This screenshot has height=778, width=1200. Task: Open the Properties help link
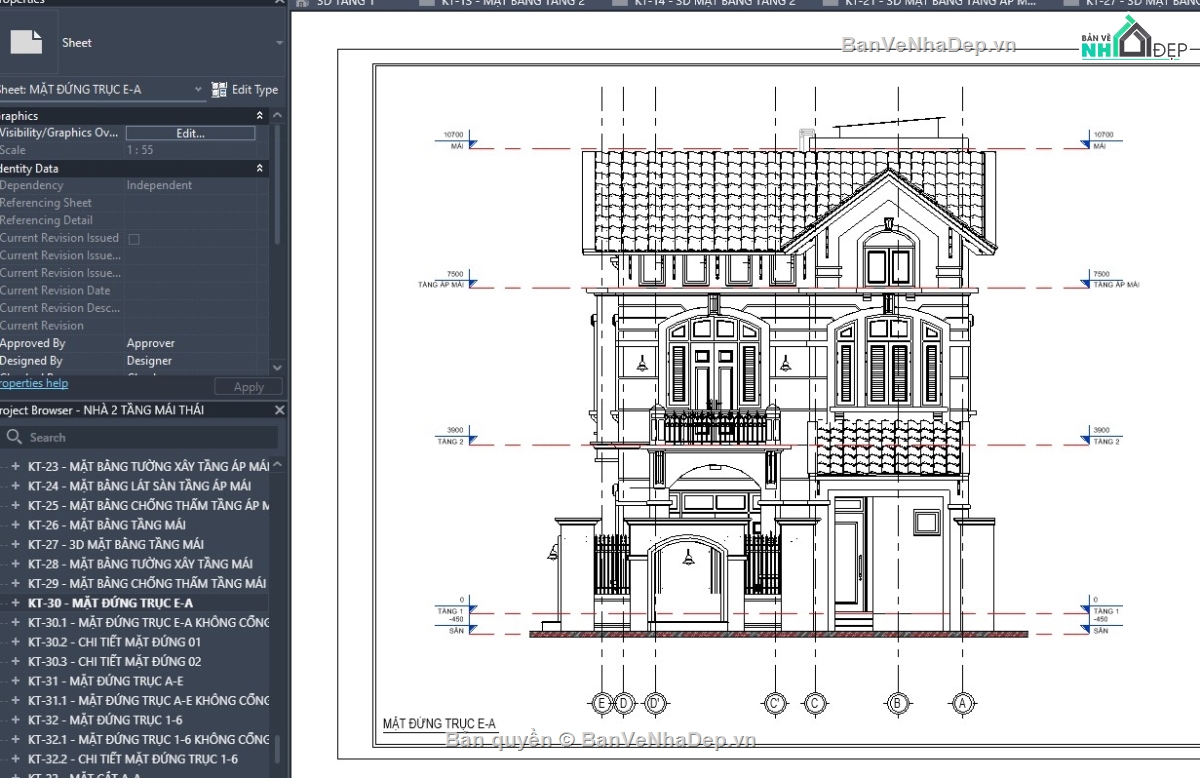tap(32, 383)
